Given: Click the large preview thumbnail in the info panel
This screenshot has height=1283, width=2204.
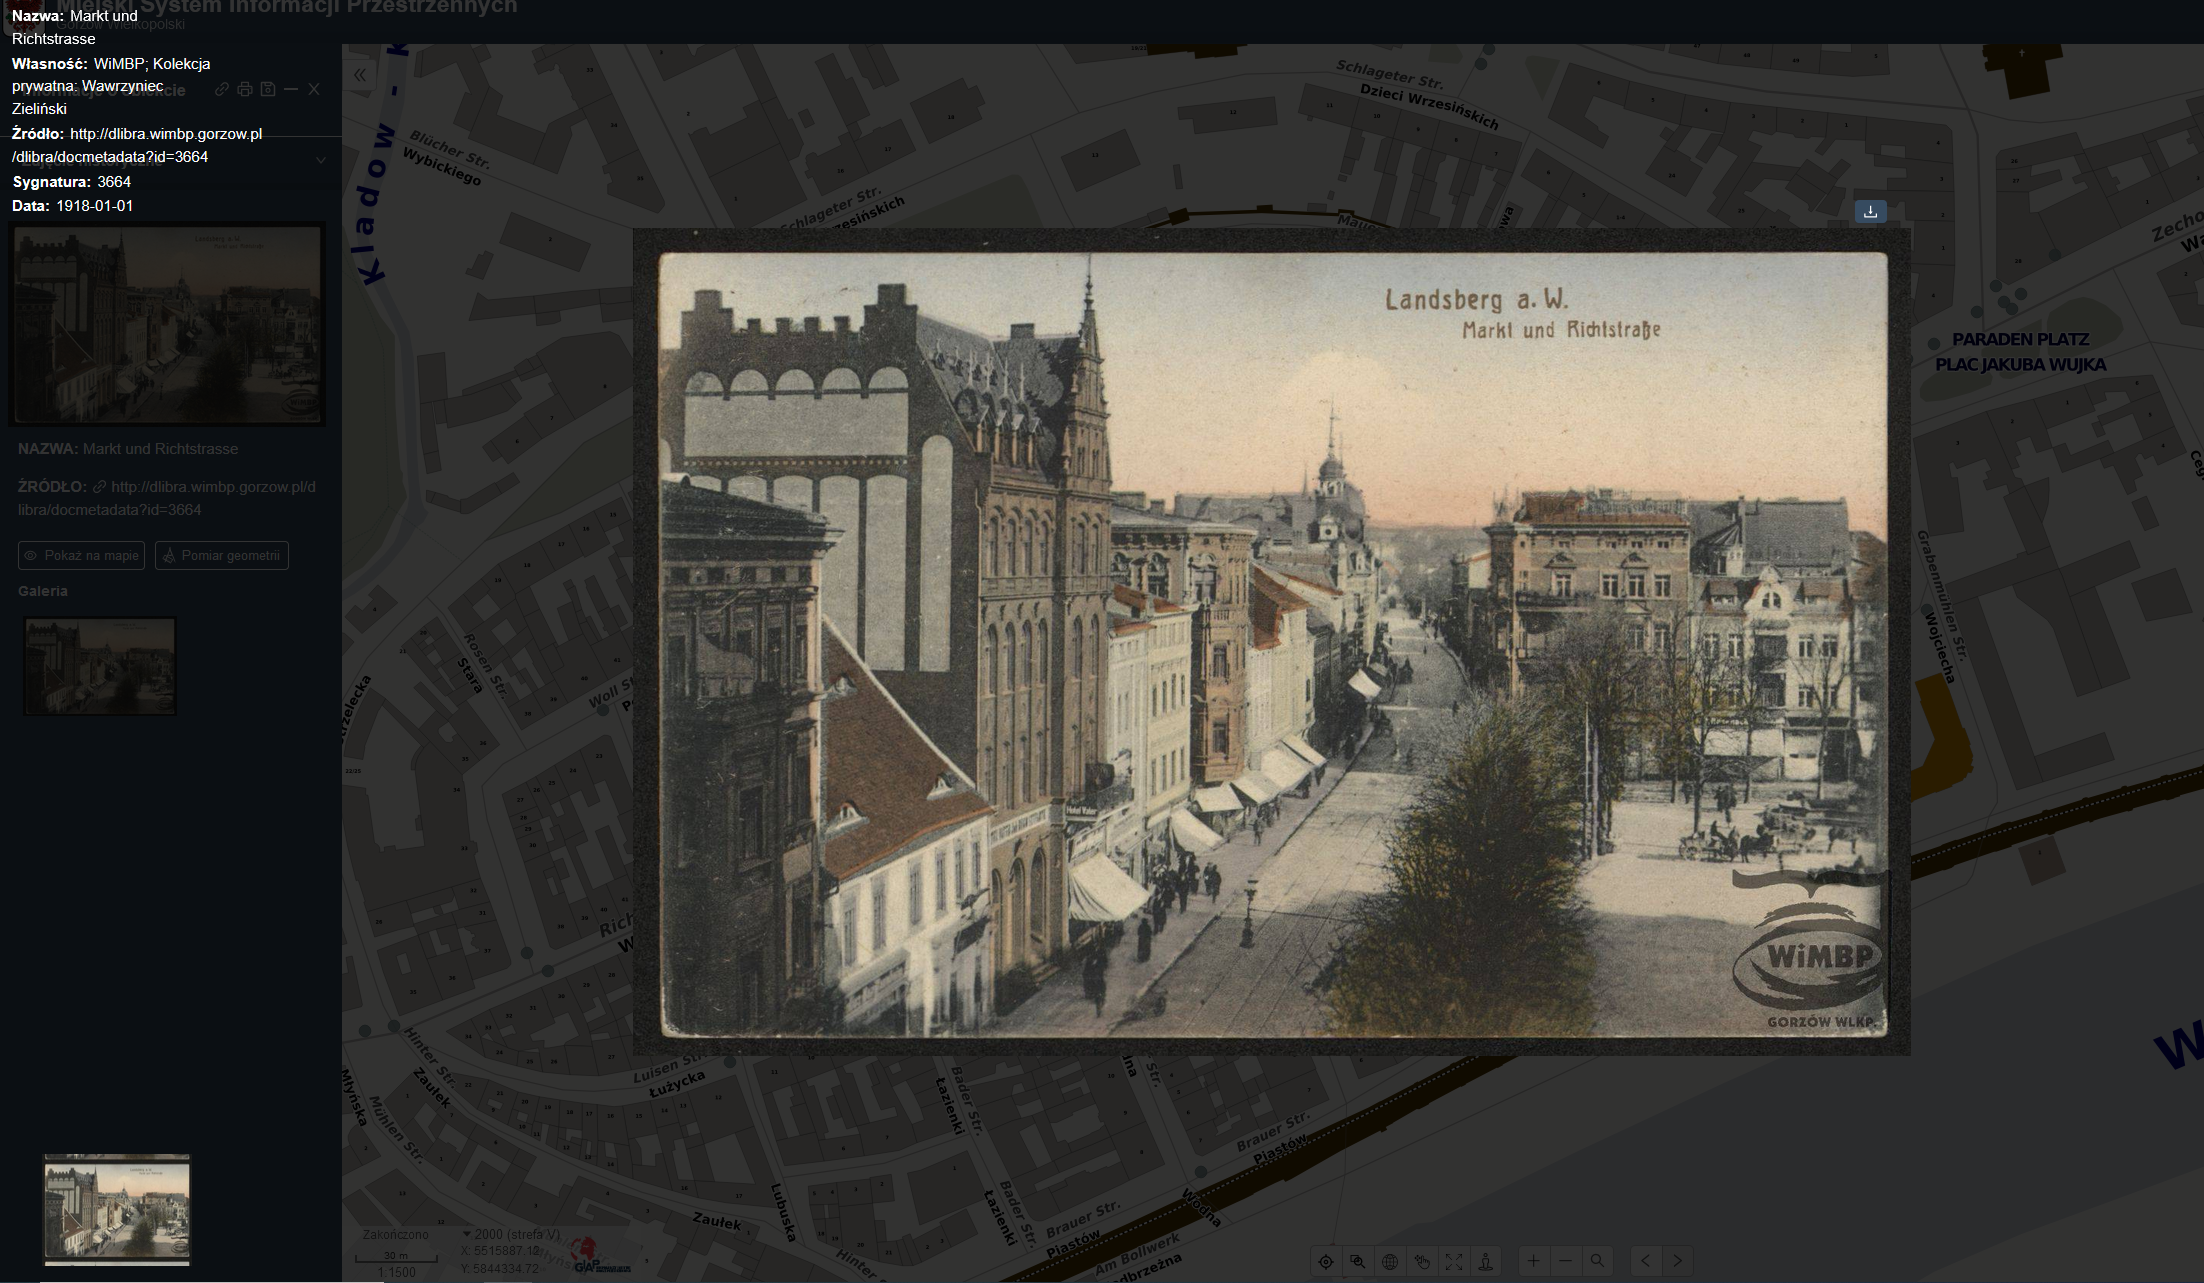Looking at the screenshot, I should 167,324.
